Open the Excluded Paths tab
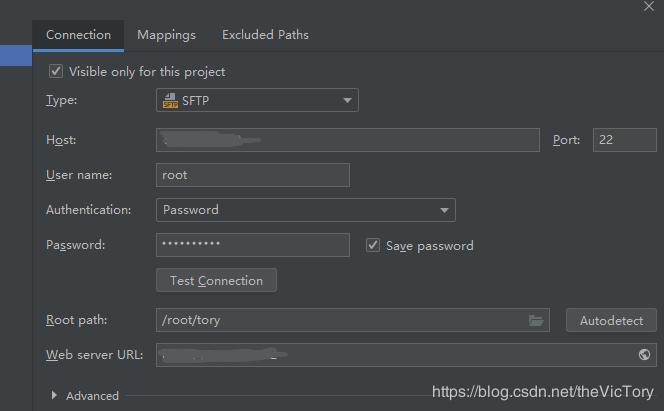This screenshot has width=664, height=411. click(265, 35)
